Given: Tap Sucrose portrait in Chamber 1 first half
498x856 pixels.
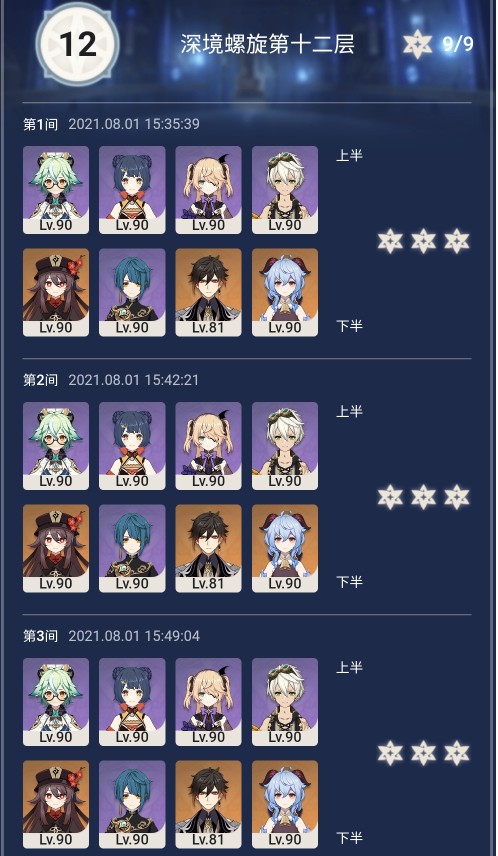Looking at the screenshot, I should [56, 189].
